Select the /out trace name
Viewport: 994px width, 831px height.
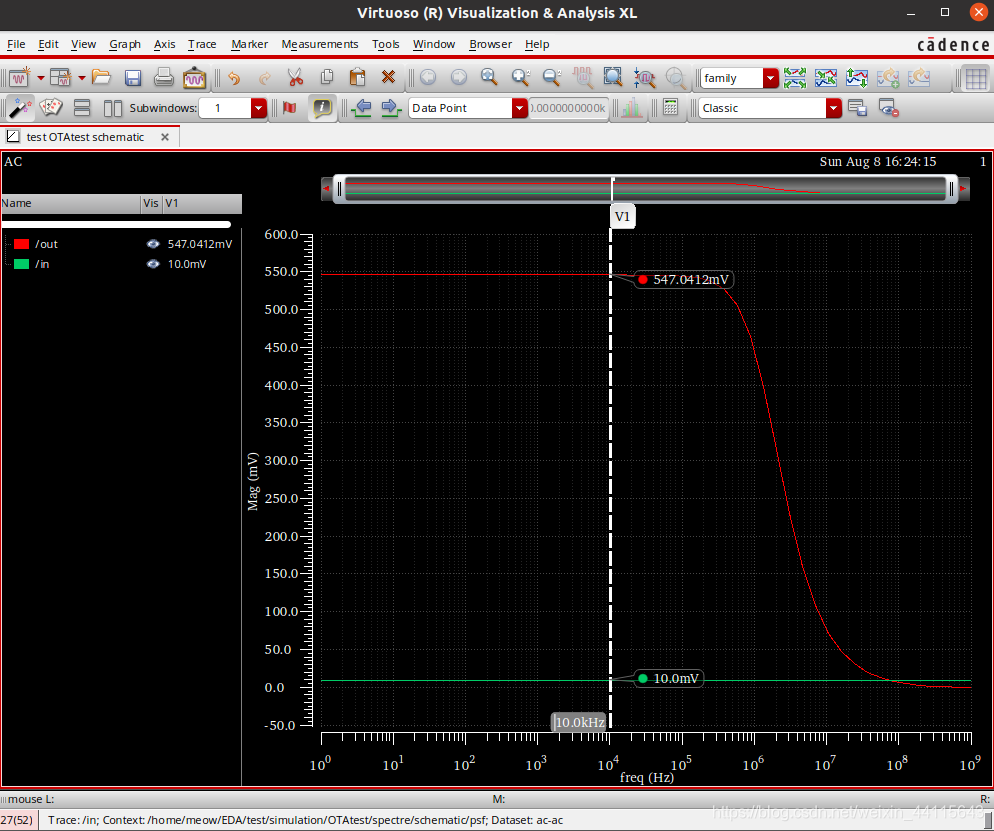[46, 244]
